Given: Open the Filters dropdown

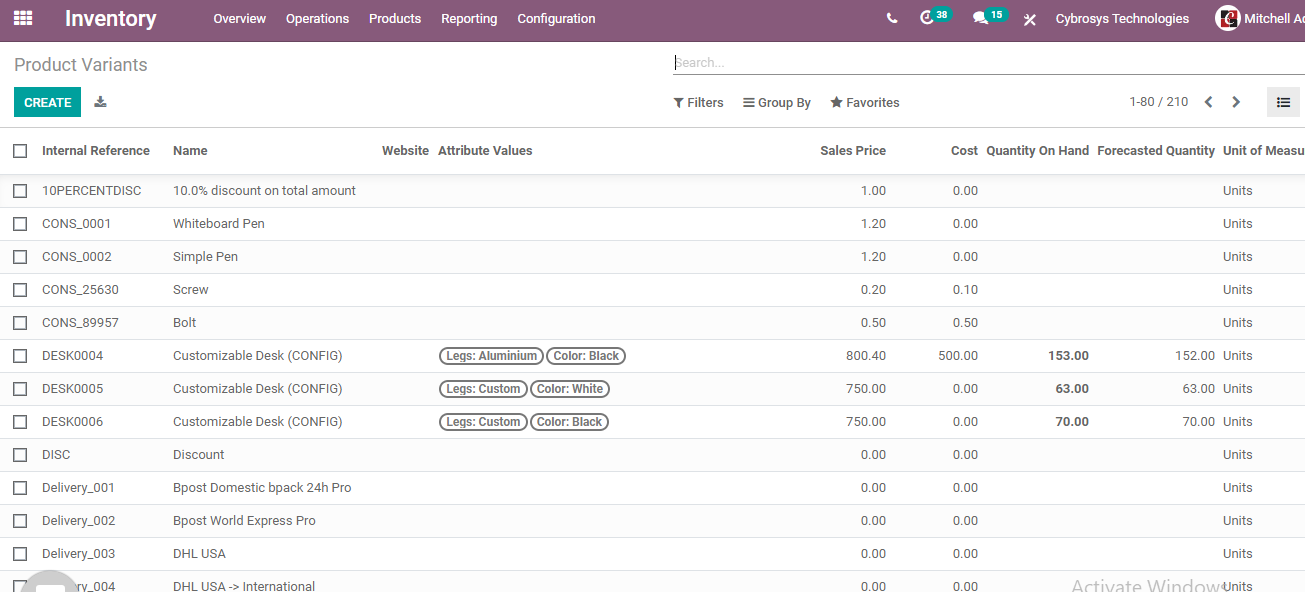Looking at the screenshot, I should pos(698,103).
